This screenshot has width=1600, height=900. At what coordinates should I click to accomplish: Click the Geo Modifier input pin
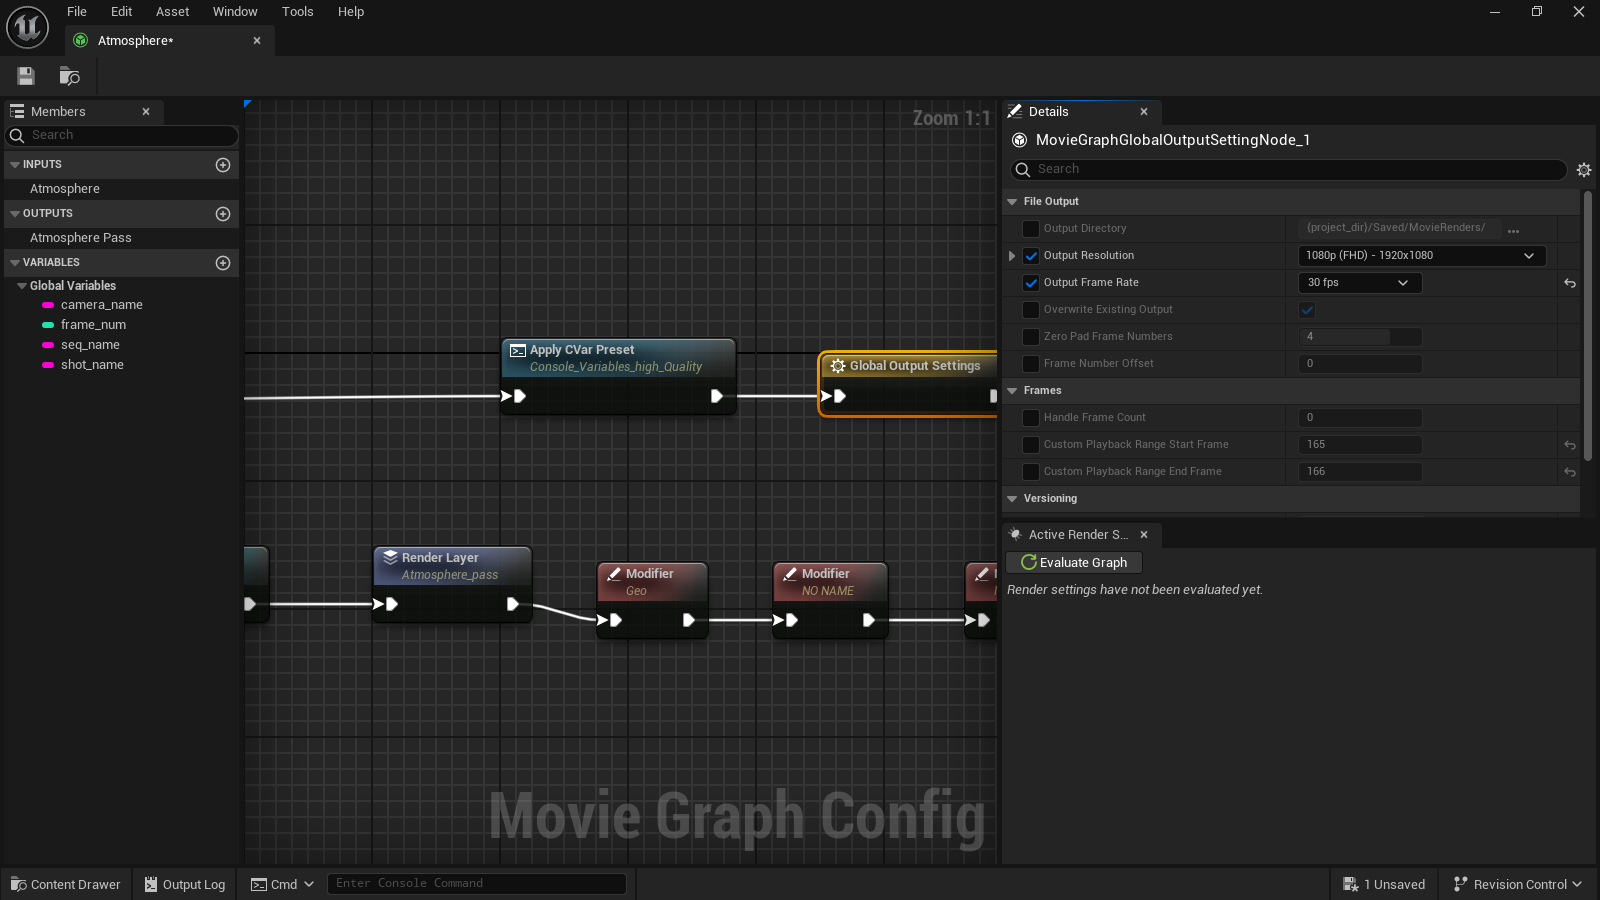(x=610, y=620)
